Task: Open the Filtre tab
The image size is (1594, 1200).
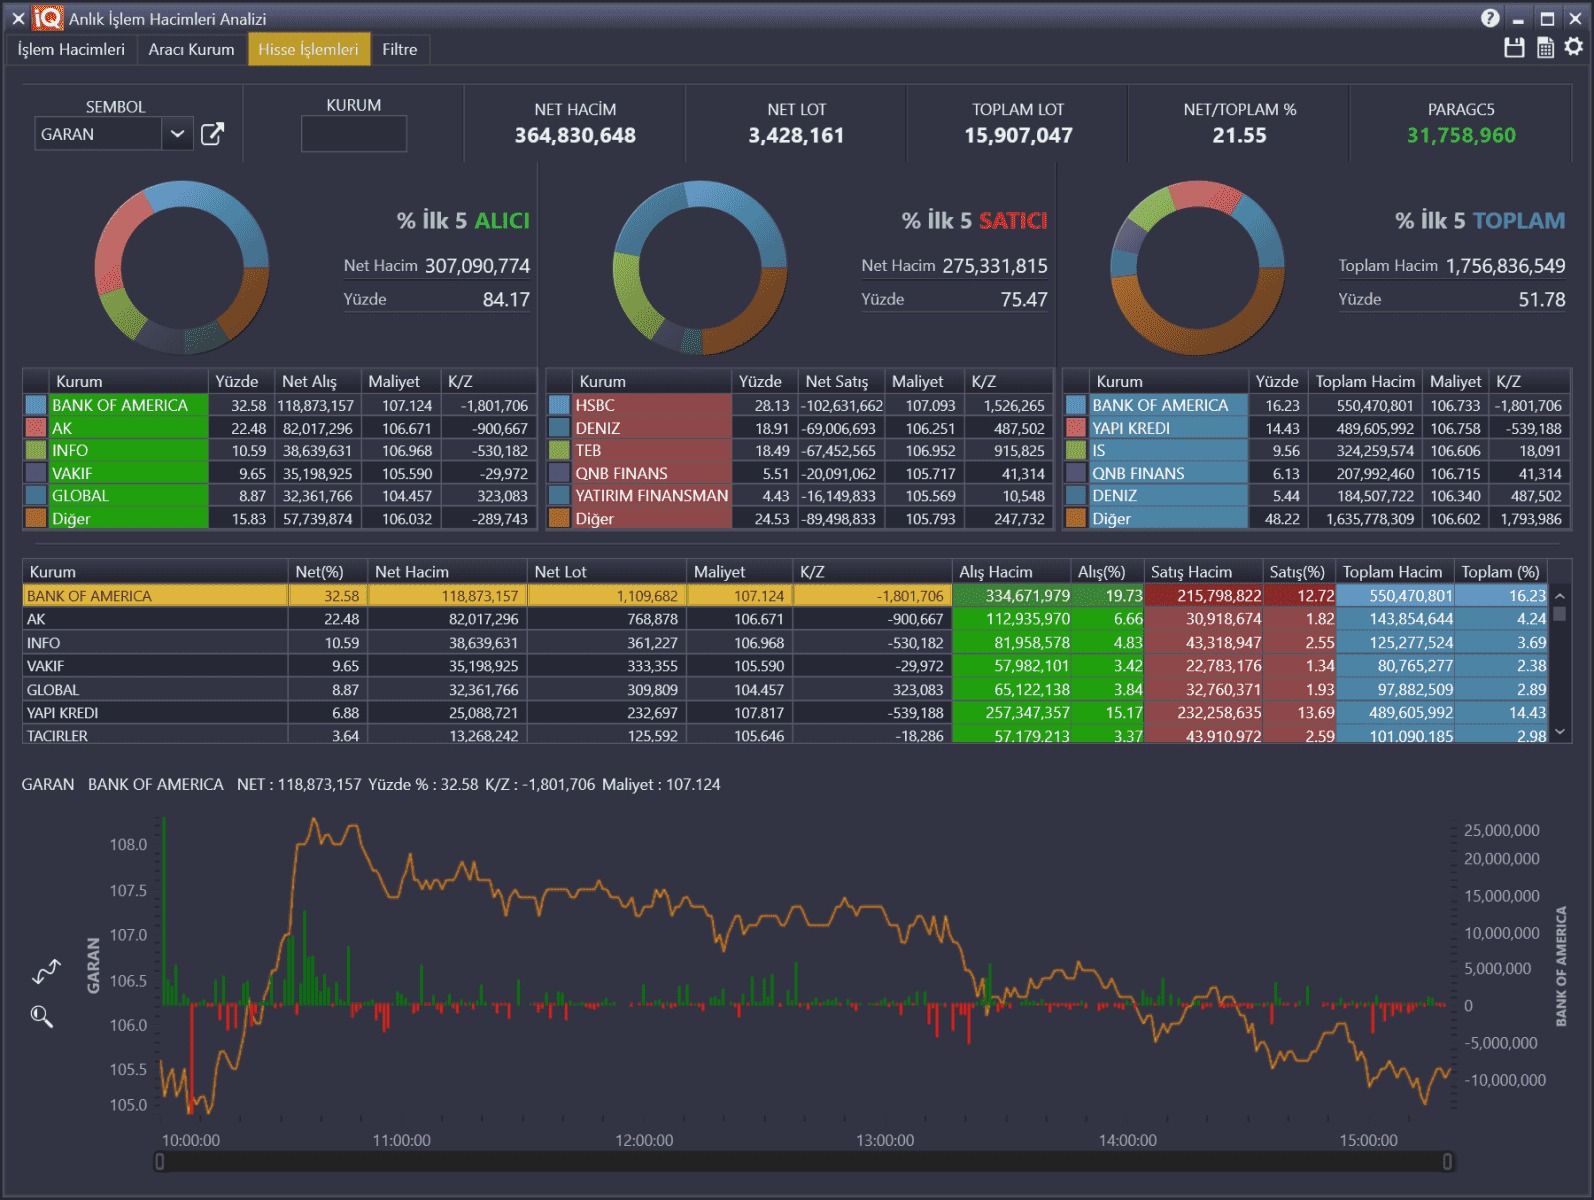Action: click(400, 49)
